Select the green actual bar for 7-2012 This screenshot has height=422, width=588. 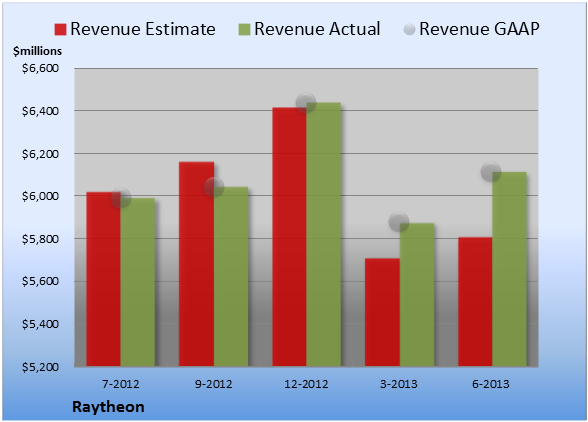point(138,282)
